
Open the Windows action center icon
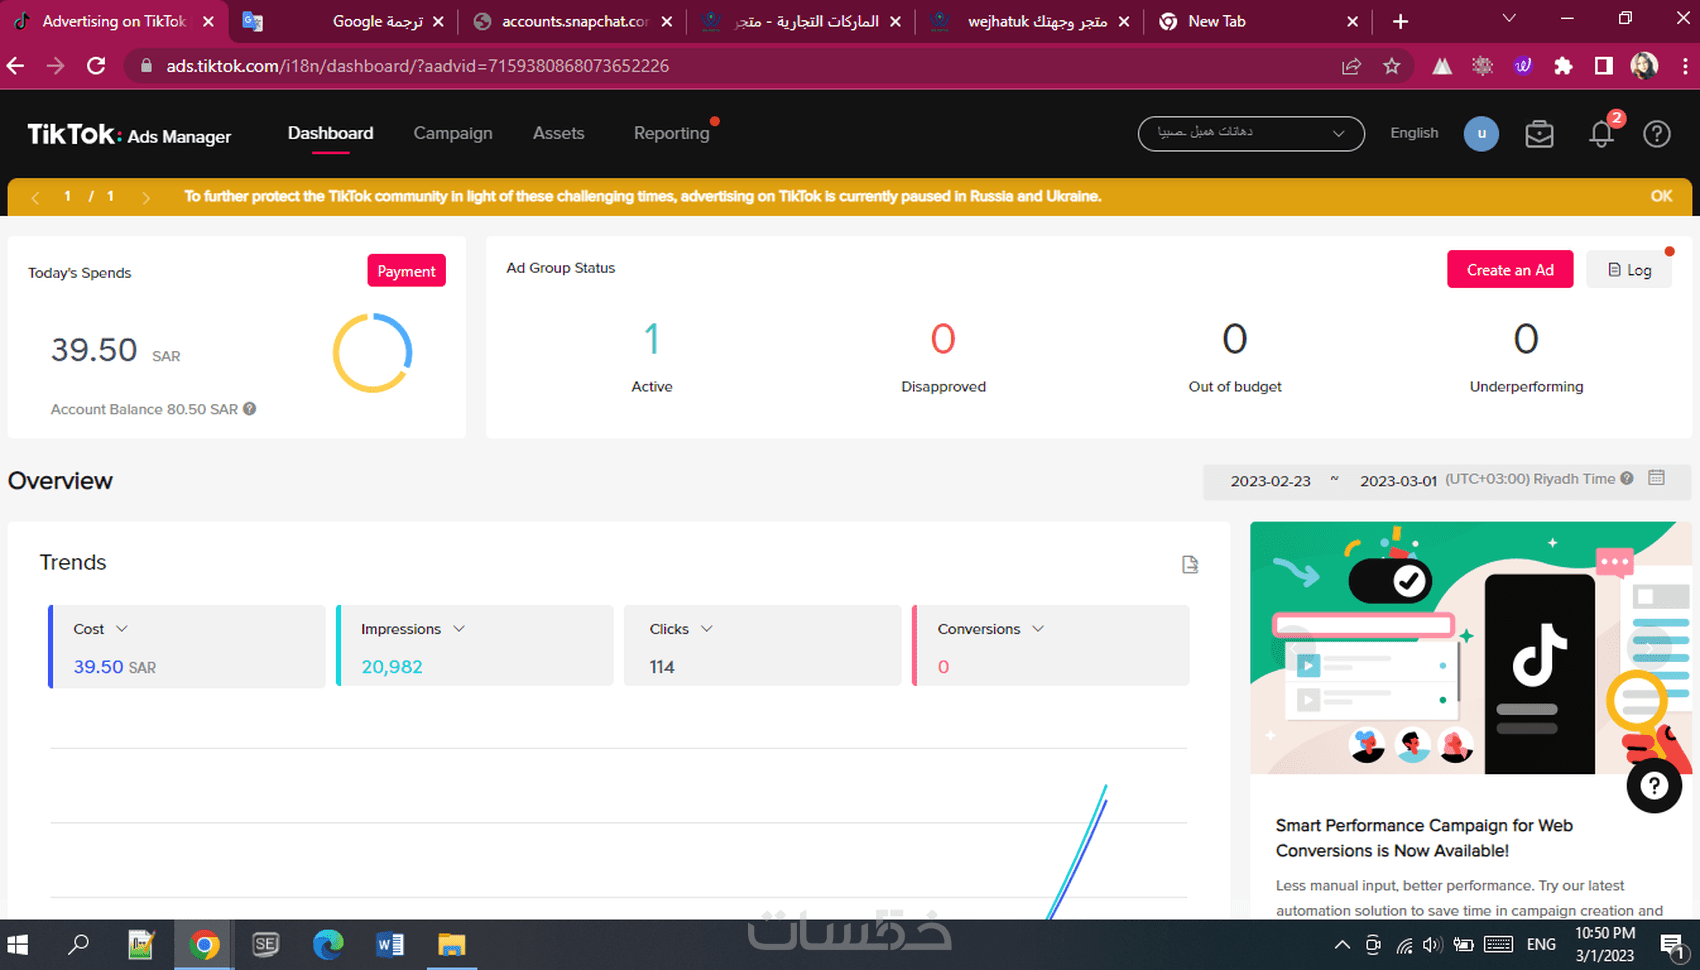[1672, 945]
